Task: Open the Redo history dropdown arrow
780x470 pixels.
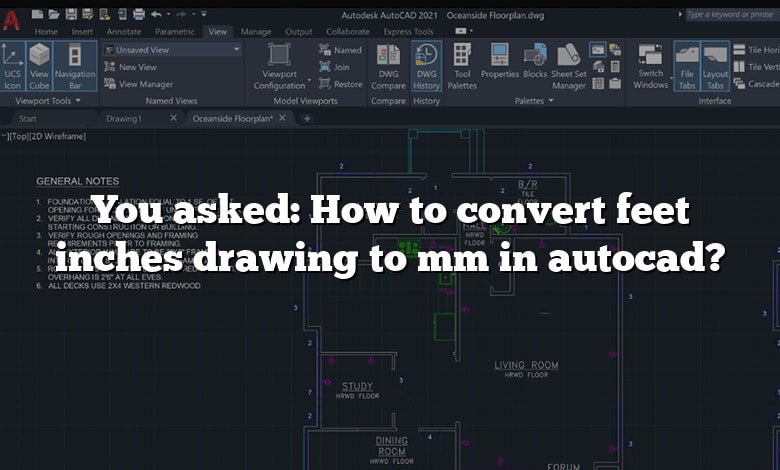Action: click(x=194, y=14)
